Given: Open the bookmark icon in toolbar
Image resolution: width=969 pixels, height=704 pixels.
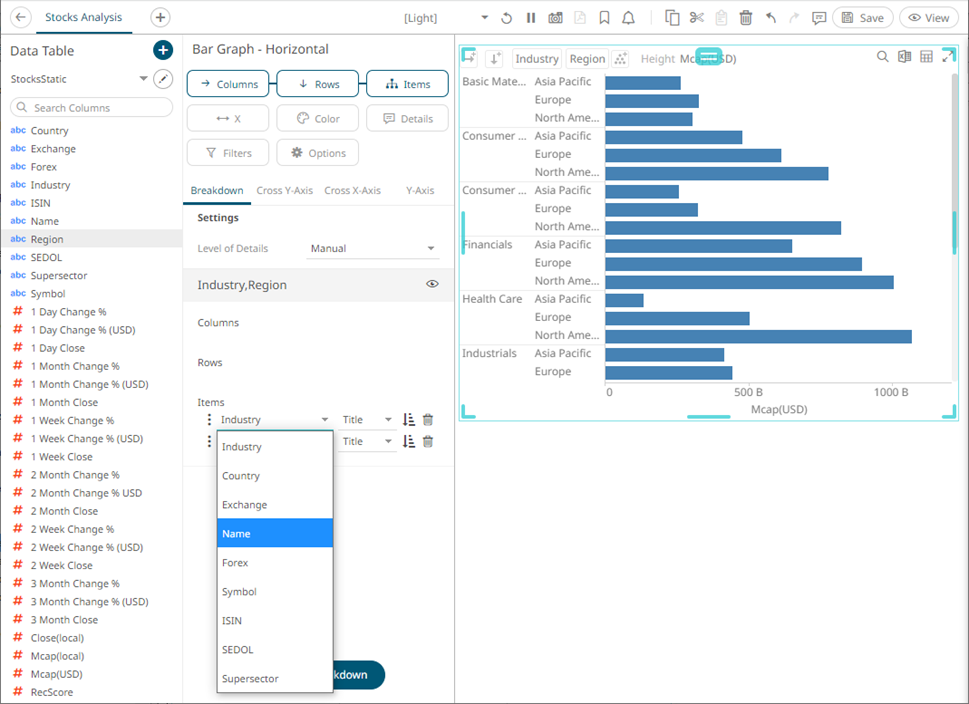Looking at the screenshot, I should tap(604, 18).
